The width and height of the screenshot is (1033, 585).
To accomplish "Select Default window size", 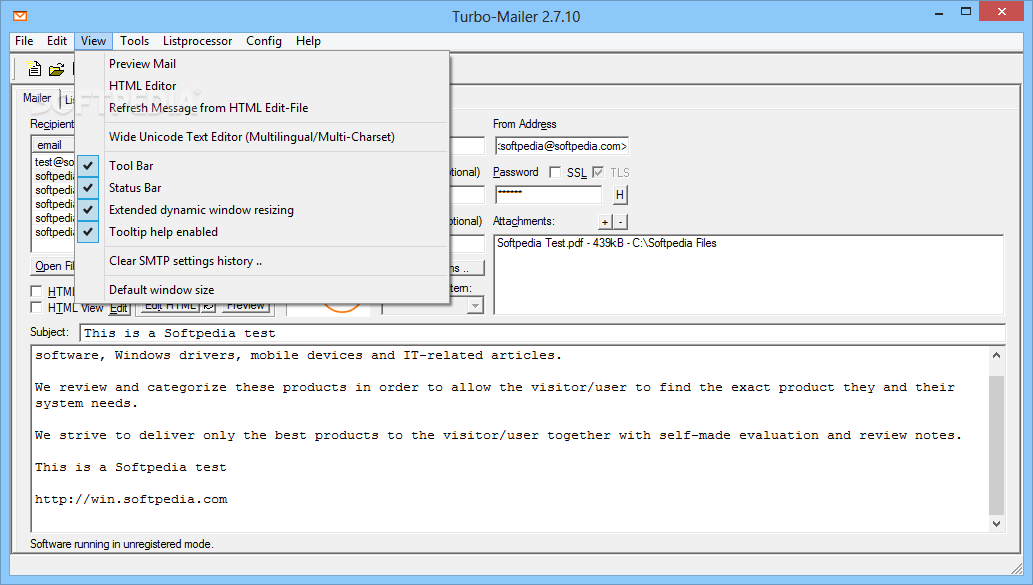I will point(262,290).
